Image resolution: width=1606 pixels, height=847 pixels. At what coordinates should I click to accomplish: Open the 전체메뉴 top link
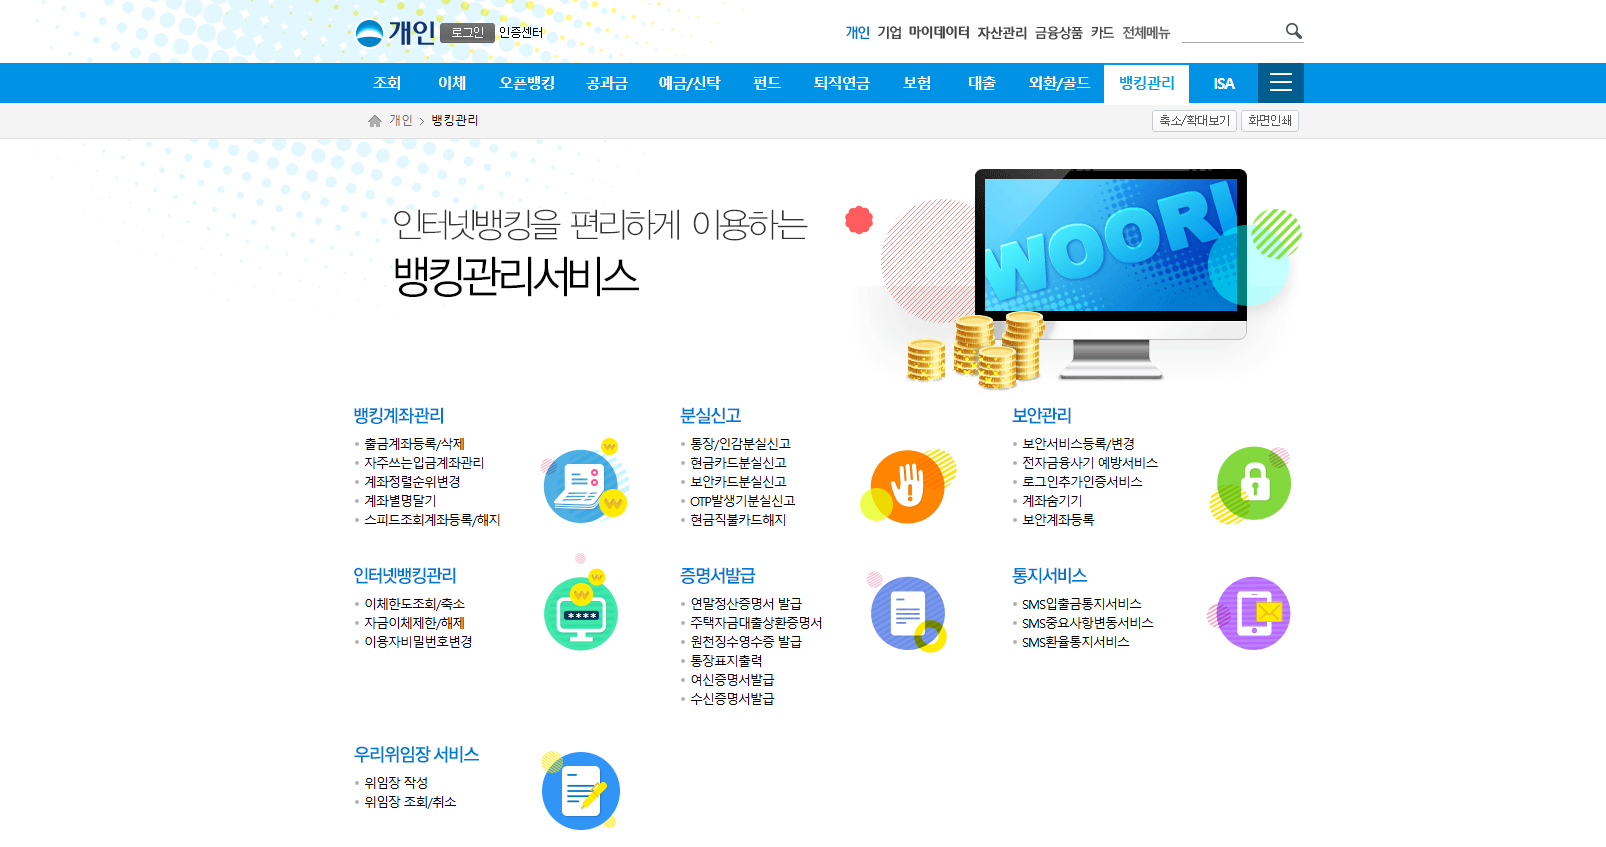tap(1146, 33)
